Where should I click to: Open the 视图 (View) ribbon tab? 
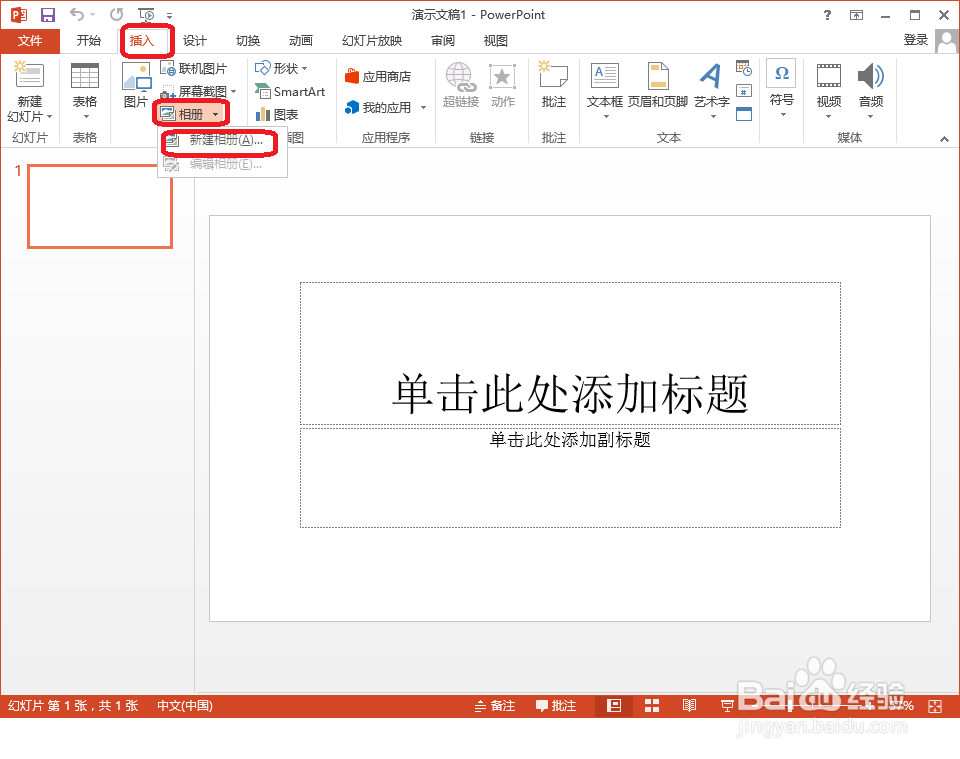(495, 41)
